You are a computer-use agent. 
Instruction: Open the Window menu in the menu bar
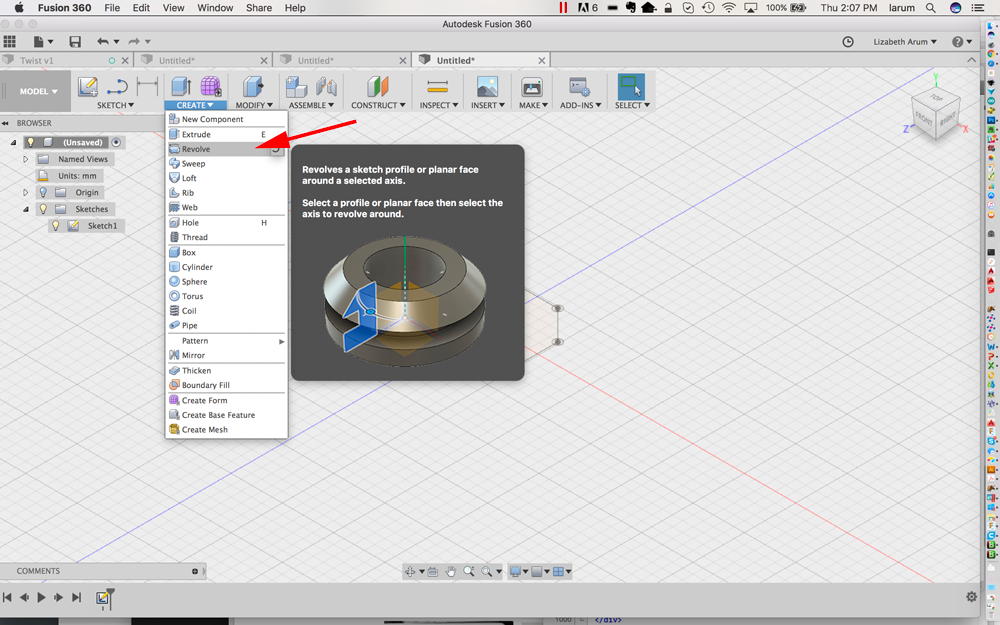click(x=215, y=8)
